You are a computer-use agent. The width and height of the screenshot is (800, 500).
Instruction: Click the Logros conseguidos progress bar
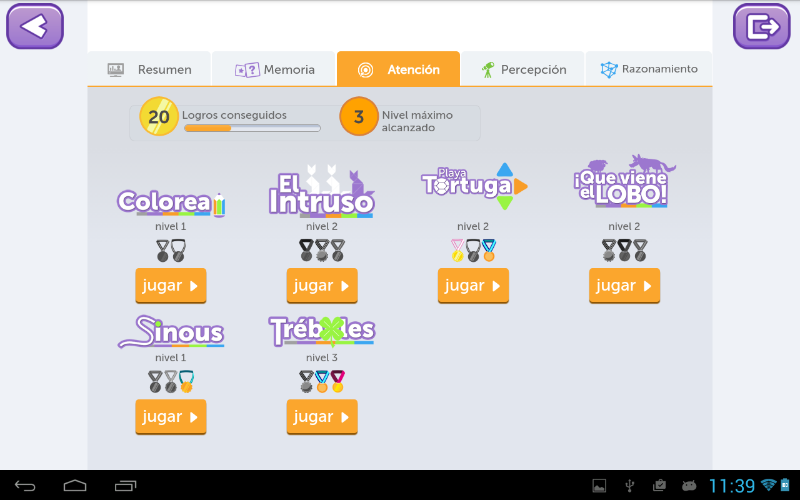252,129
